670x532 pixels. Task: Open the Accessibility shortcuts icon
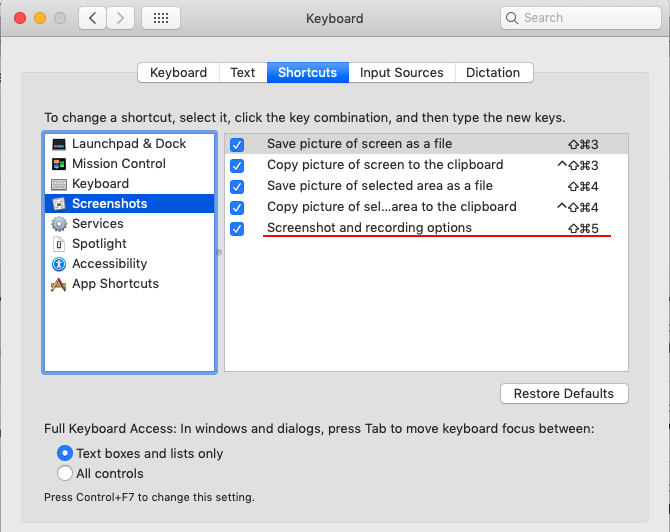pos(59,264)
